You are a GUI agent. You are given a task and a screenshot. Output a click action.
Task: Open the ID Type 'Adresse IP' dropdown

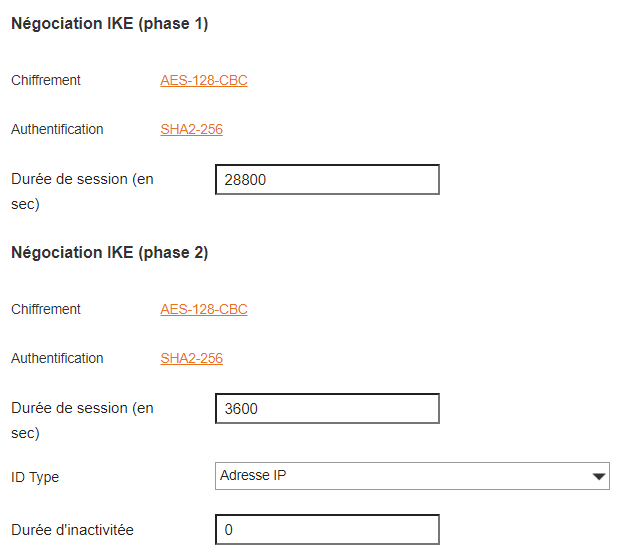click(400, 476)
